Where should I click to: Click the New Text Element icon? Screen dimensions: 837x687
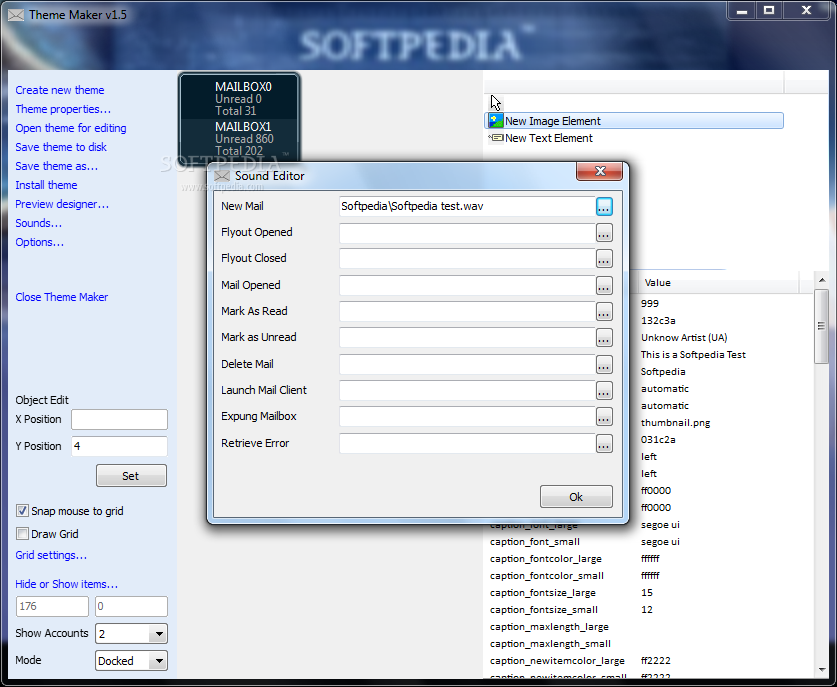point(496,138)
